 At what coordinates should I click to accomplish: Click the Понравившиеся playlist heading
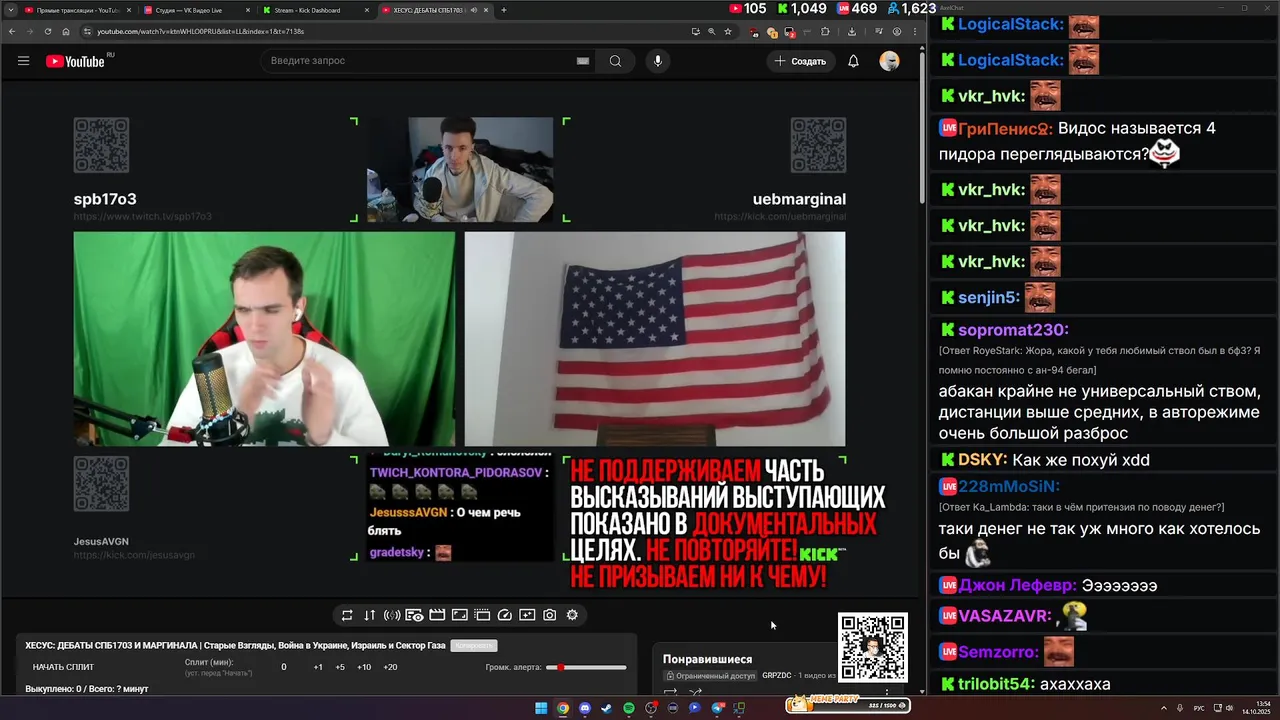(707, 659)
